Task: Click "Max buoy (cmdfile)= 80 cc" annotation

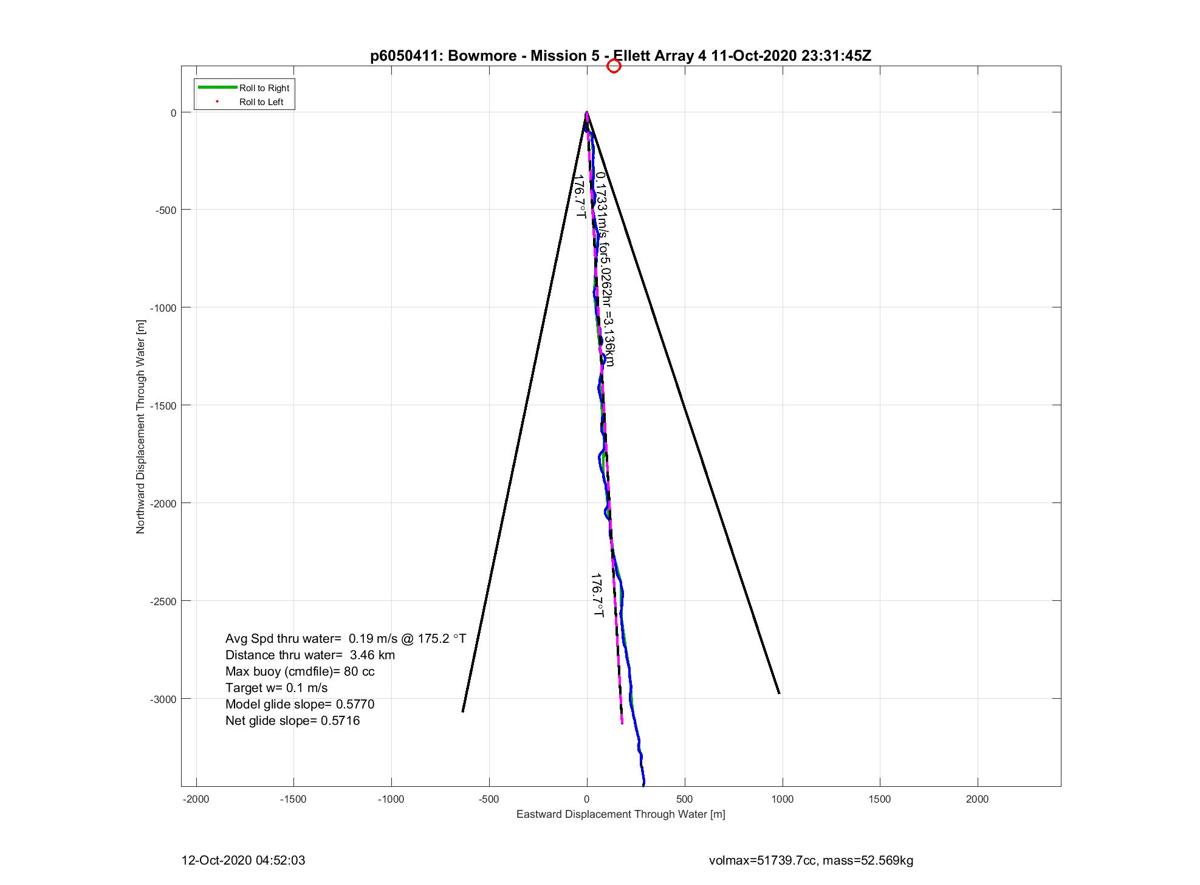Action: point(300,671)
